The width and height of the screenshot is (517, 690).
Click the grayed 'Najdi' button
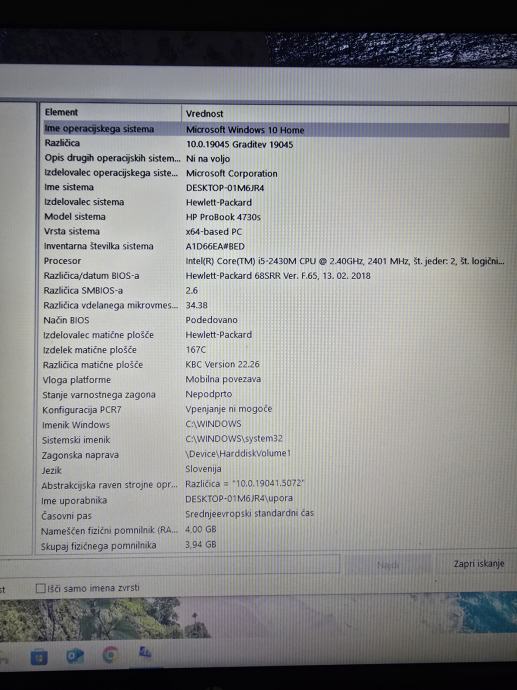click(388, 565)
